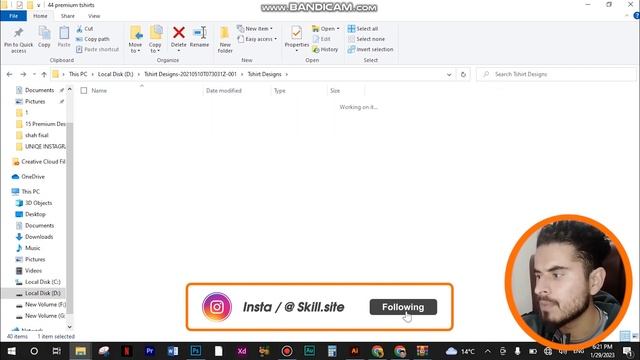The width and height of the screenshot is (640, 360).
Task: Expand the Easy access dropdown
Action: coord(257,39)
